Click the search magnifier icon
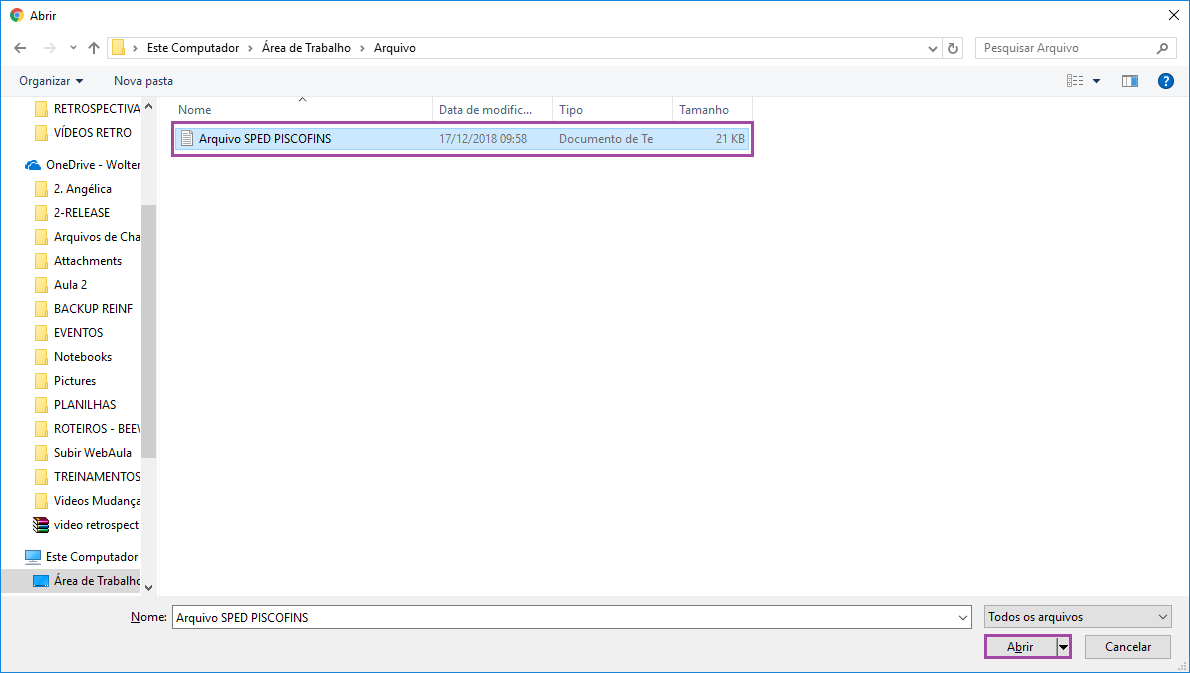Image resolution: width=1190 pixels, height=673 pixels. pyautogui.click(x=1162, y=48)
